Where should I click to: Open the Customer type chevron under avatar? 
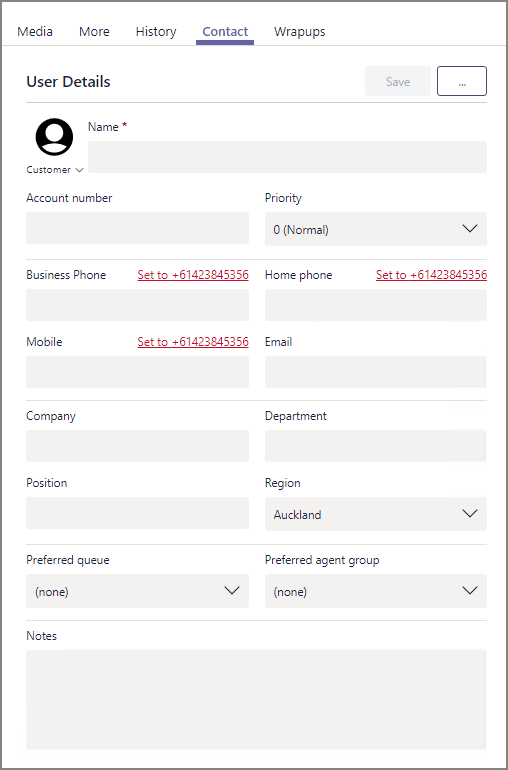click(x=80, y=170)
